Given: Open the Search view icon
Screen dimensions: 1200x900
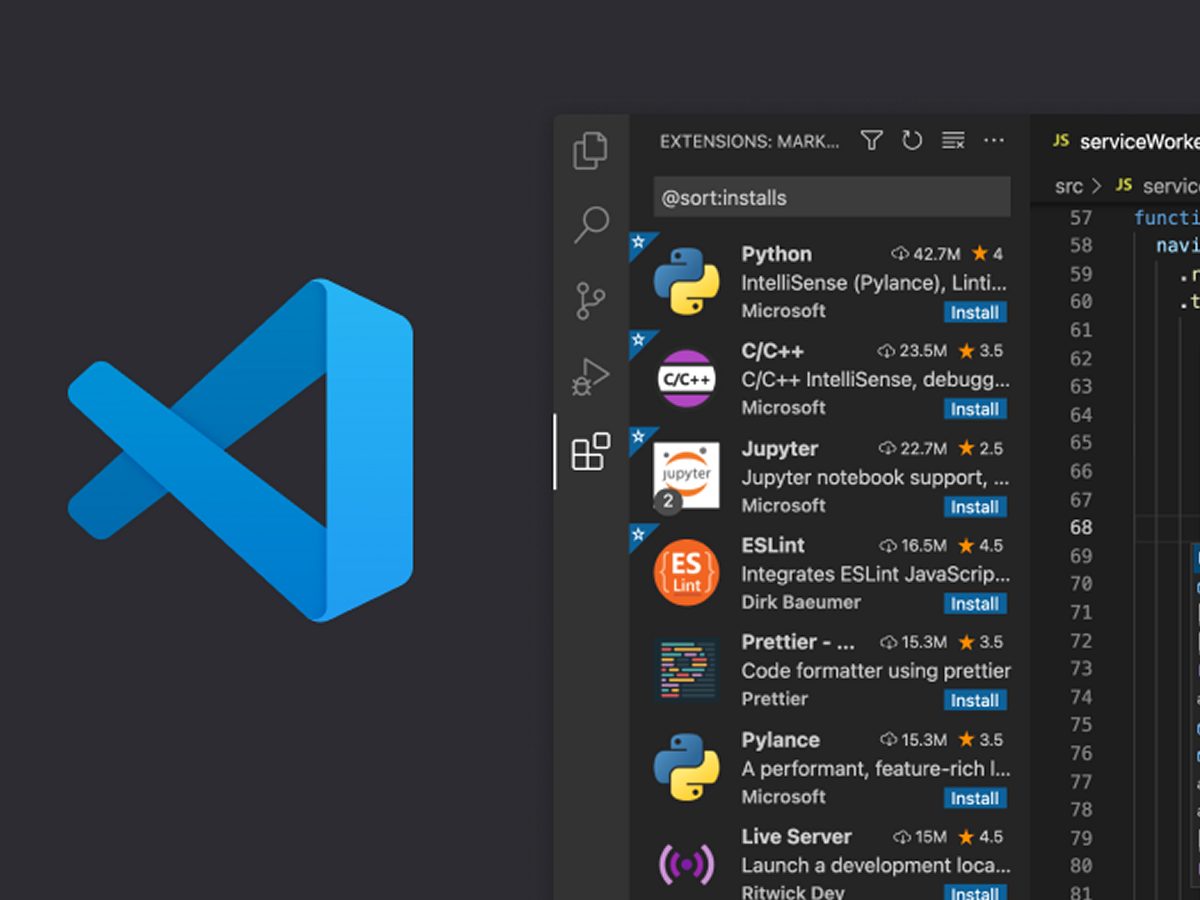Looking at the screenshot, I should 591,225.
